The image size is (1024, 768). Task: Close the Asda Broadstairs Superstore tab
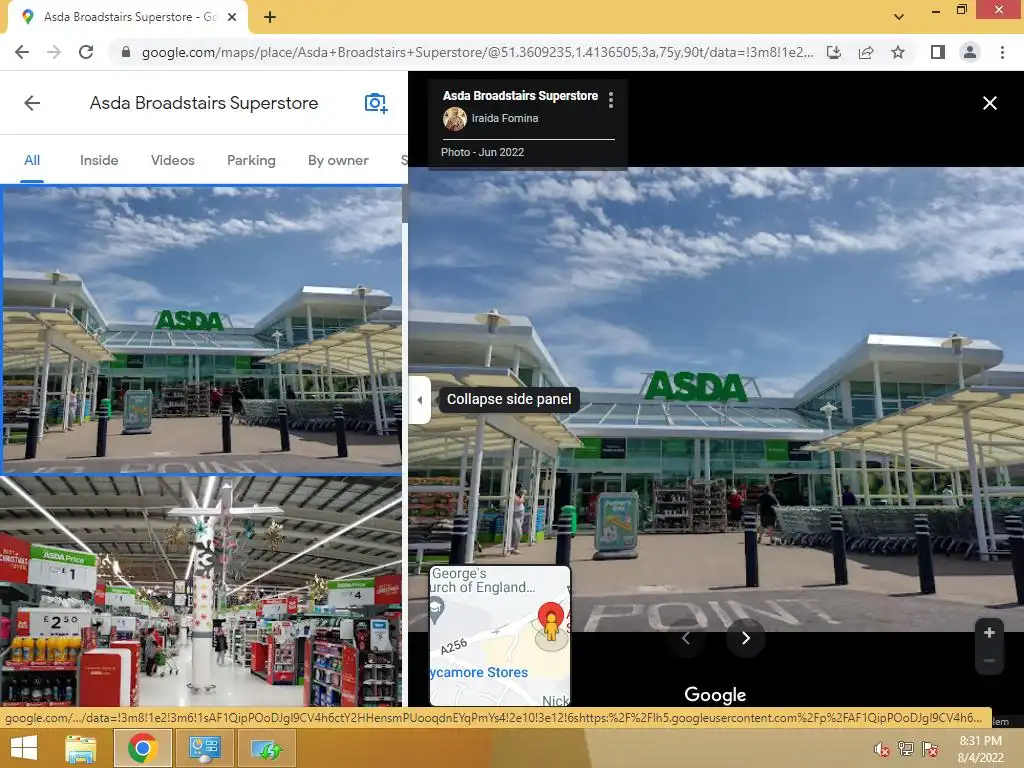pos(231,17)
